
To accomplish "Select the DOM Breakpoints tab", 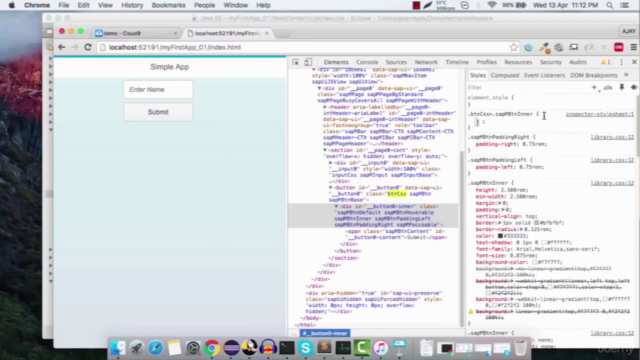I will tap(593, 75).
